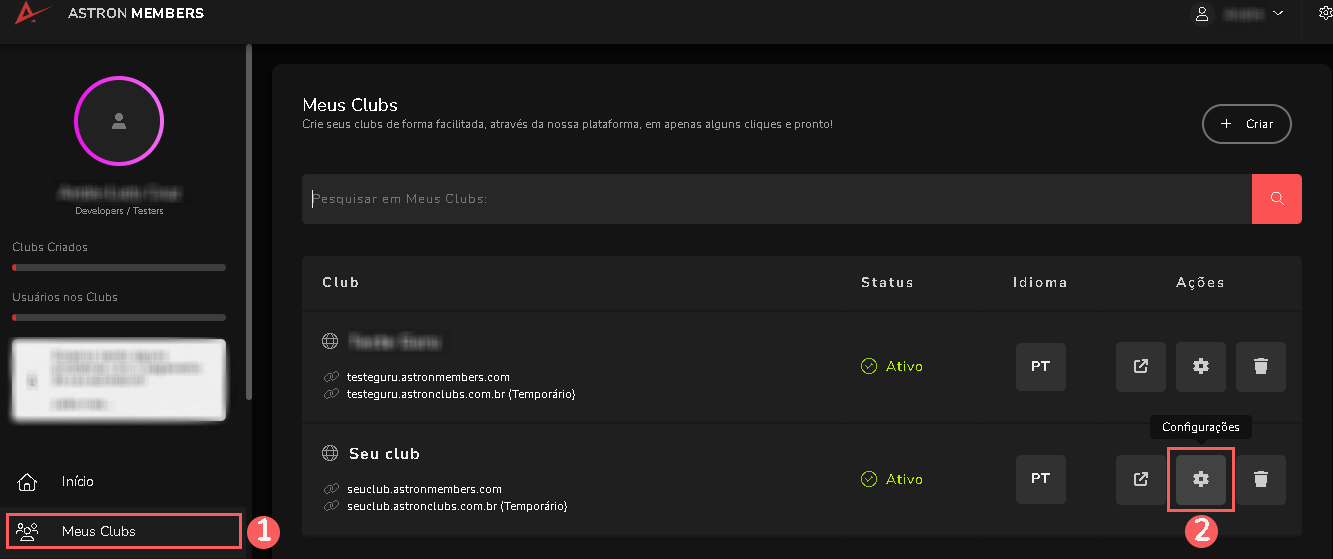Click trash icon for testeguru club
1333x559 pixels.
pyautogui.click(x=1260, y=366)
